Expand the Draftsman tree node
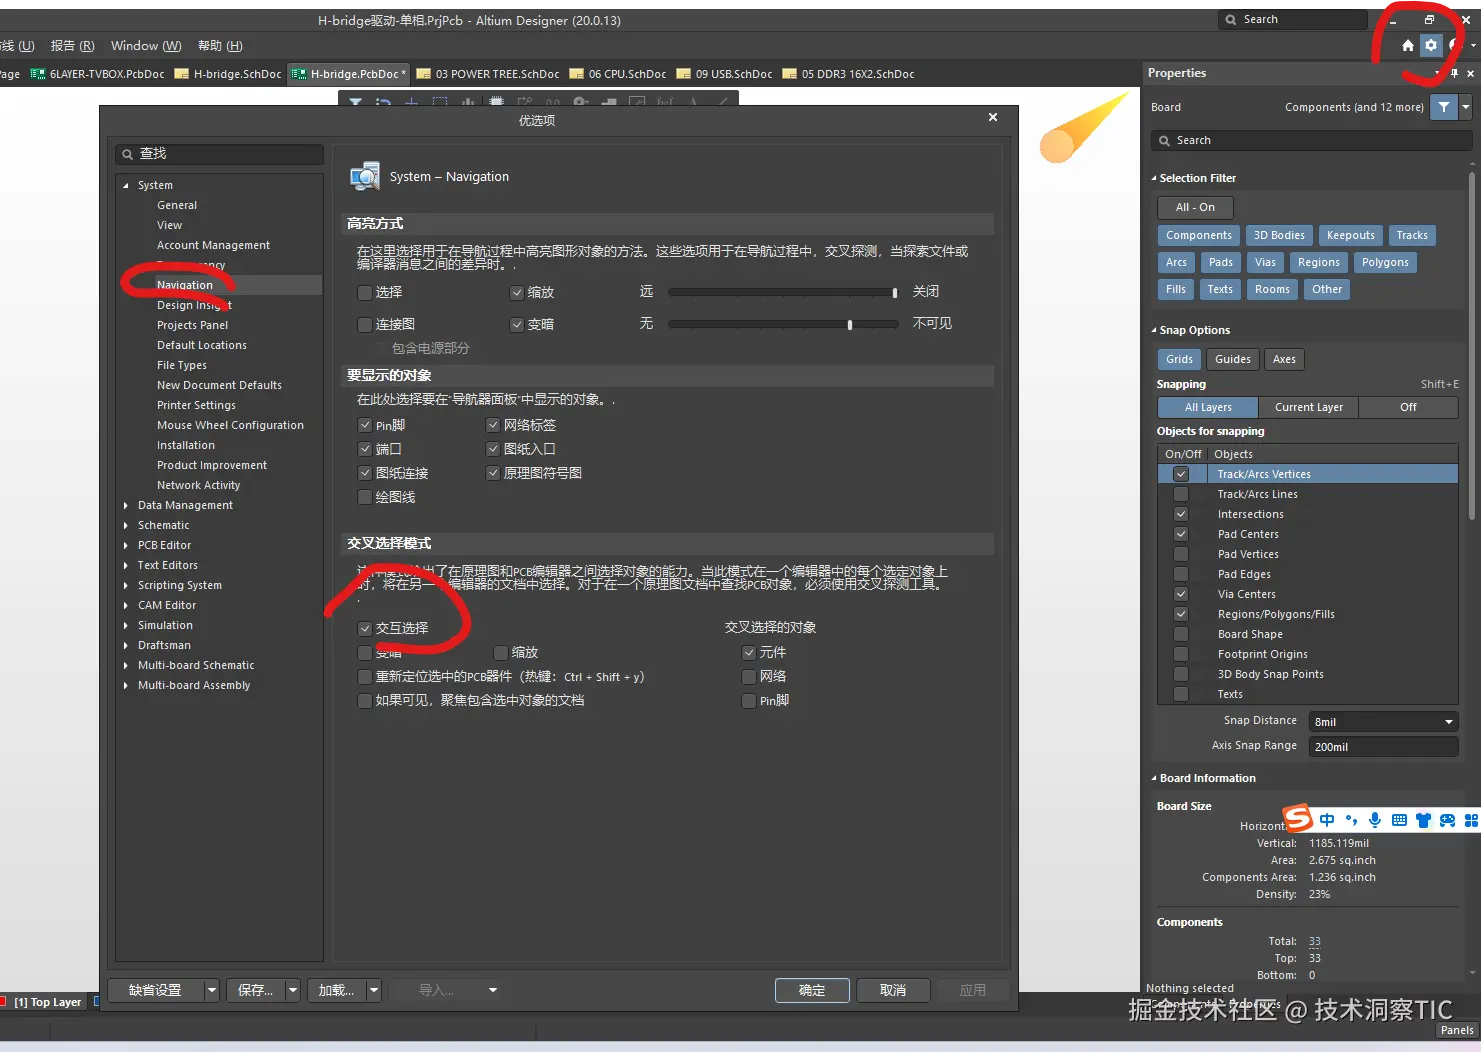Viewport: 1481px width, 1052px height. (x=126, y=645)
